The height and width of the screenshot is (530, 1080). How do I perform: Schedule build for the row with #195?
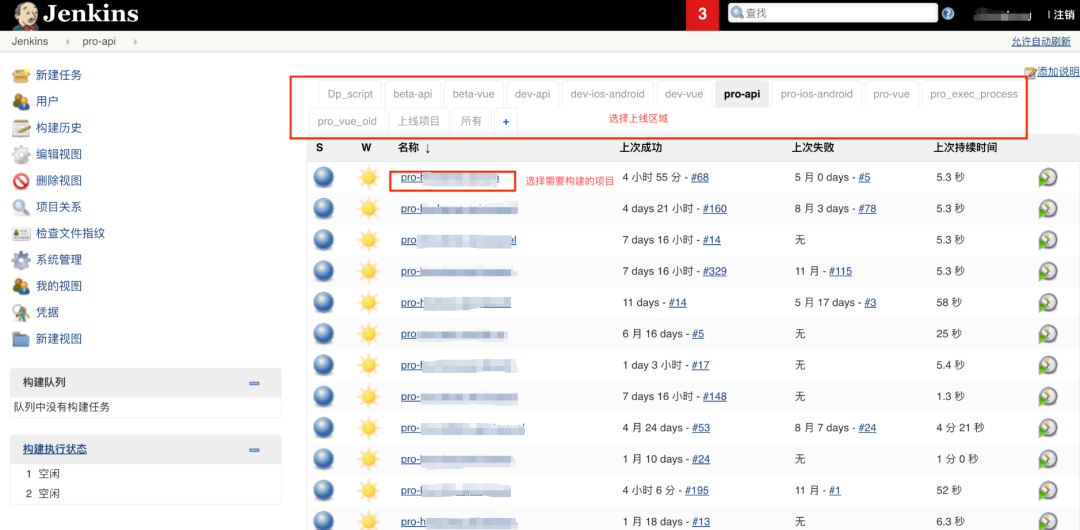click(x=1048, y=491)
